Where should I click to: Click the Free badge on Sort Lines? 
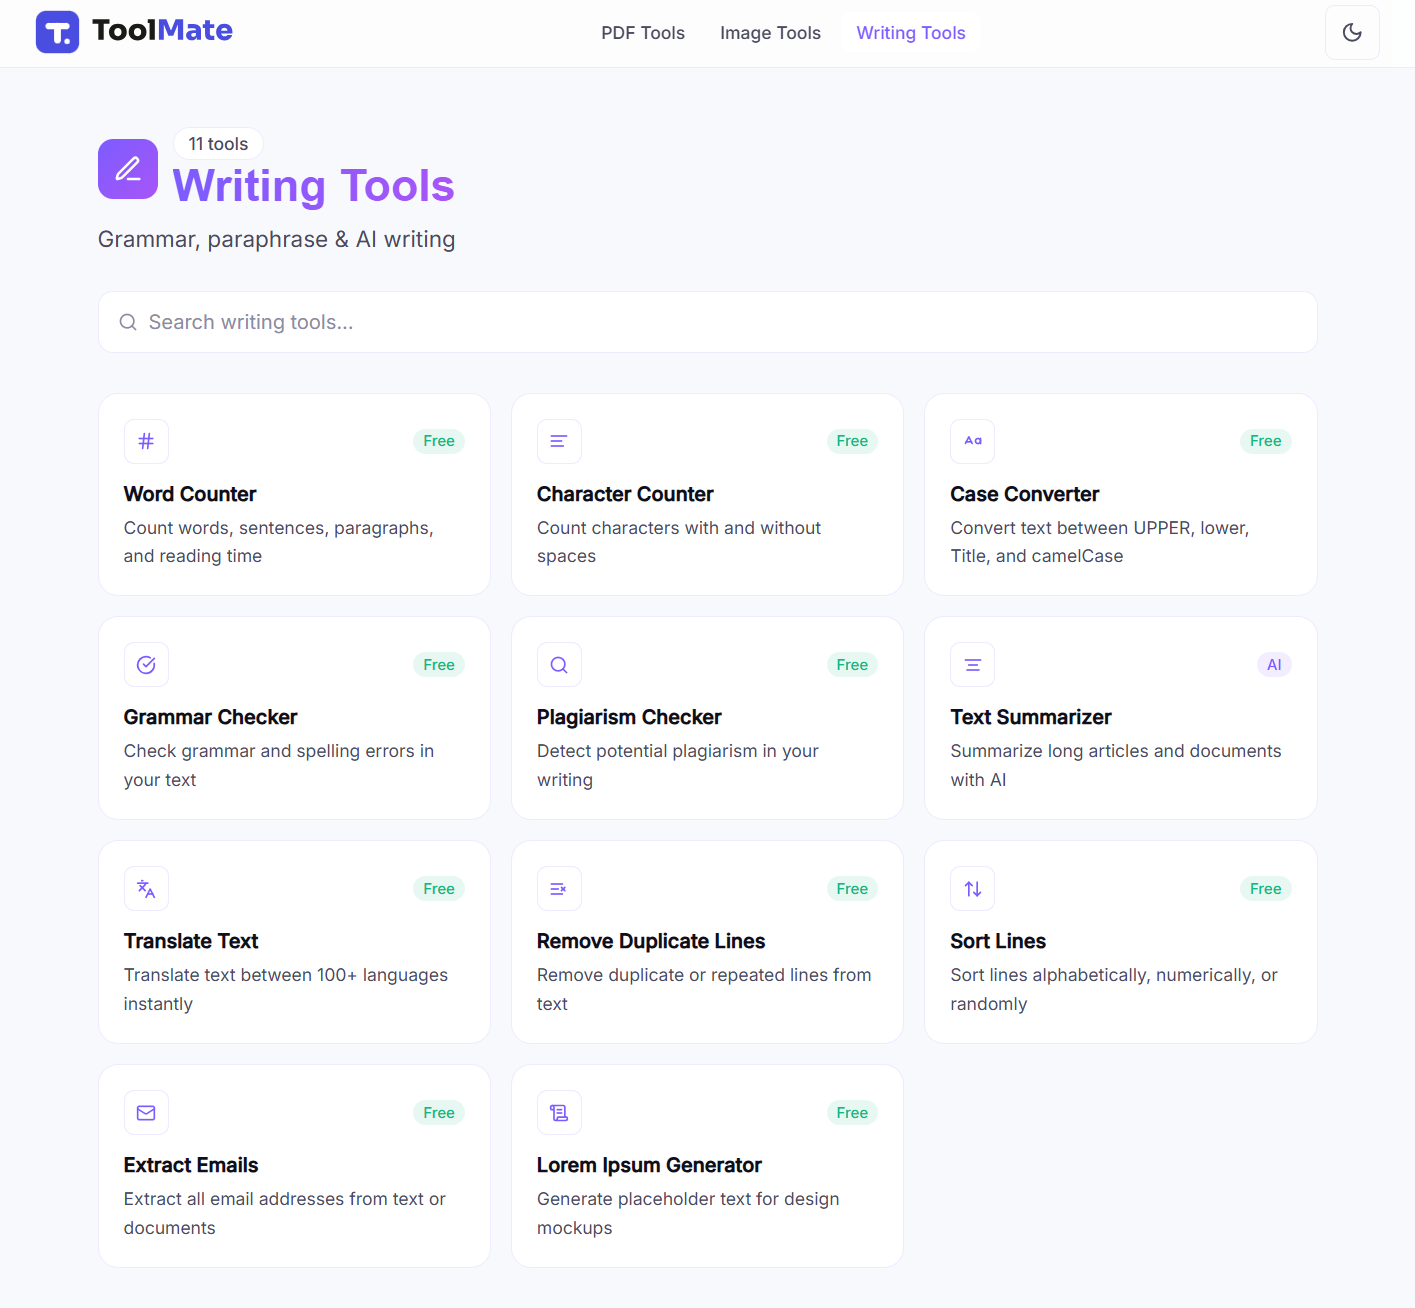tap(1265, 889)
